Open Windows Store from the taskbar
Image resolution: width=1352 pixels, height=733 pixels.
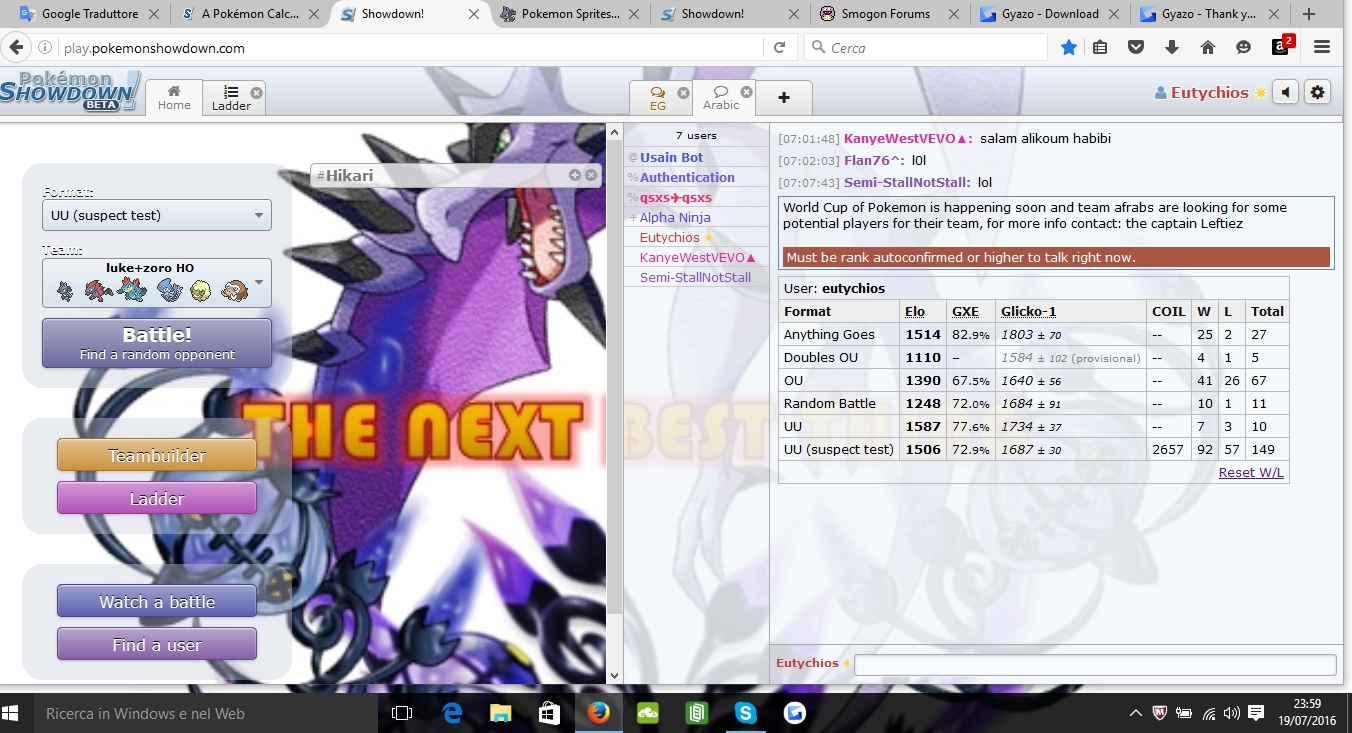[549, 713]
